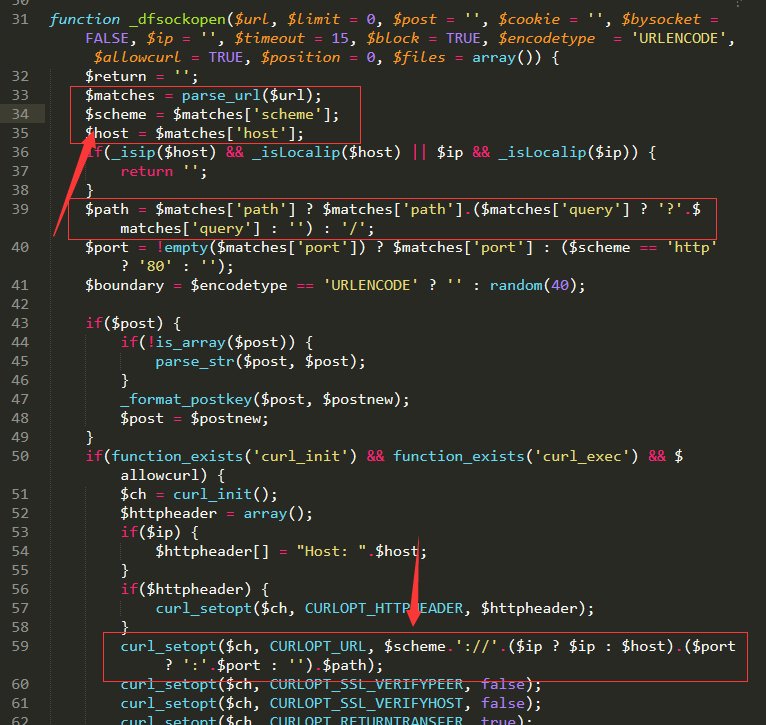766x725 pixels.
Task: Click the parse_url function call
Action: point(221,95)
